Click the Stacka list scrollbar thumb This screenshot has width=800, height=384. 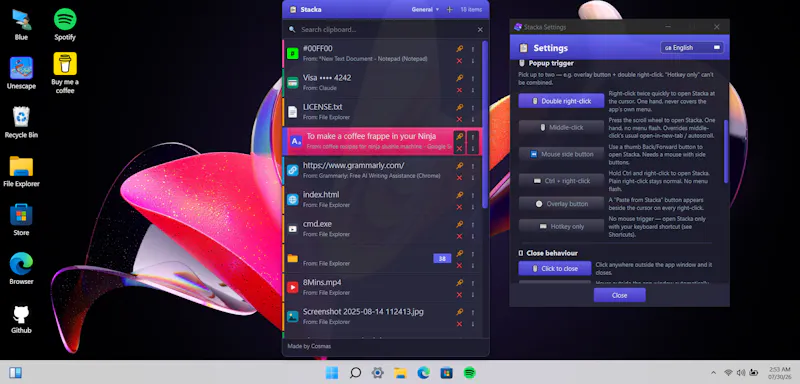click(x=485, y=124)
